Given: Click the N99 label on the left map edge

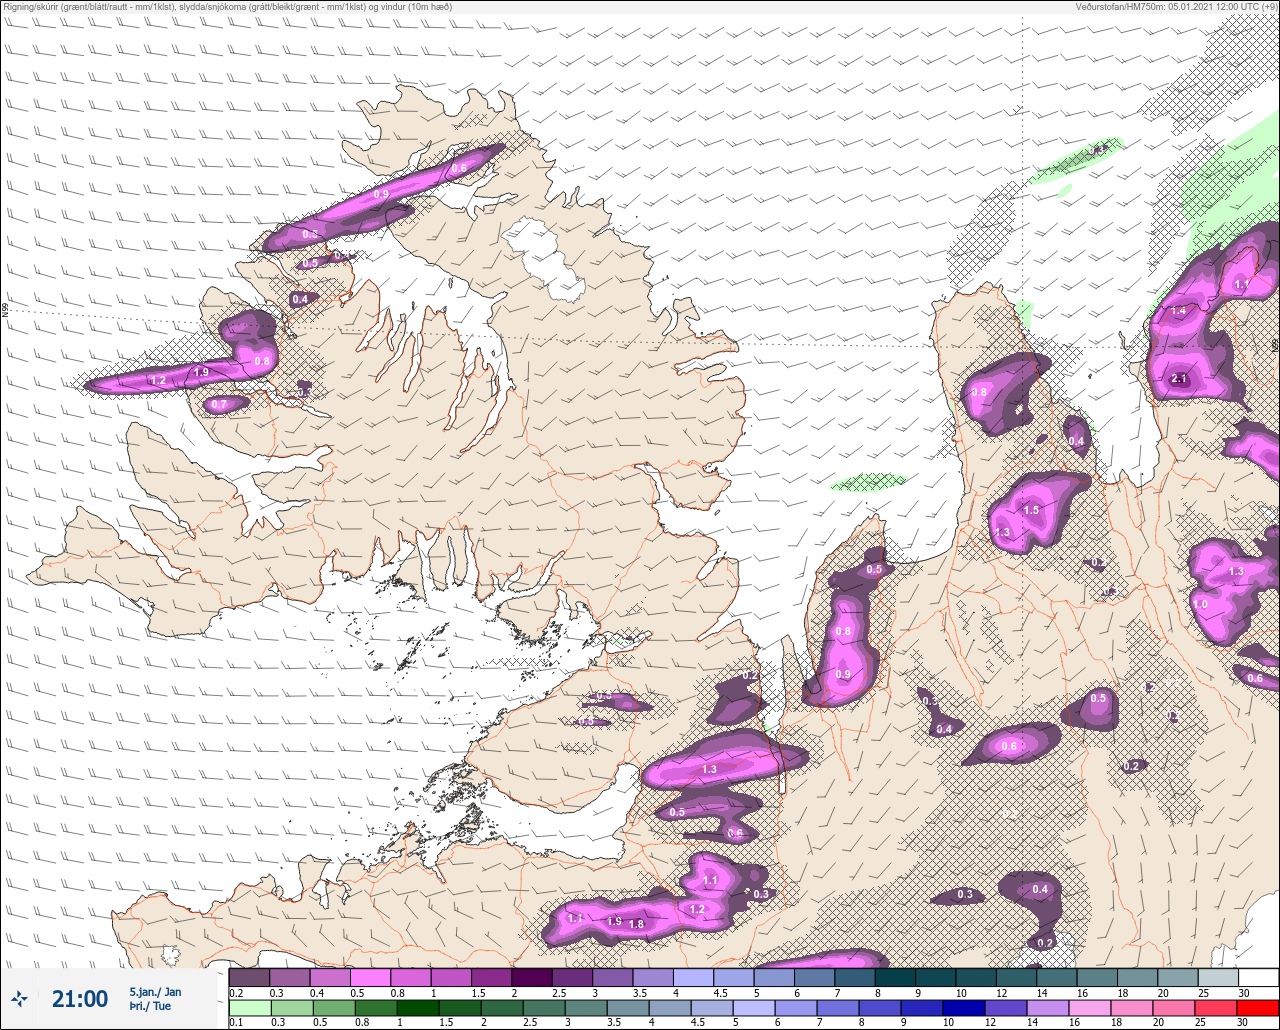Looking at the screenshot, I should tap(5, 310).
